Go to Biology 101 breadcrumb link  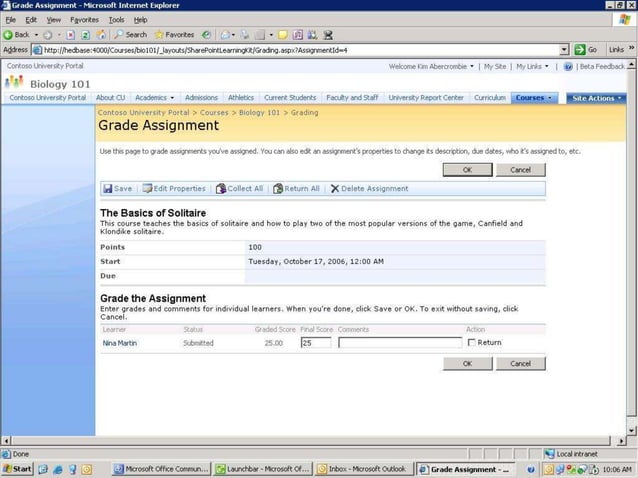[259, 113]
